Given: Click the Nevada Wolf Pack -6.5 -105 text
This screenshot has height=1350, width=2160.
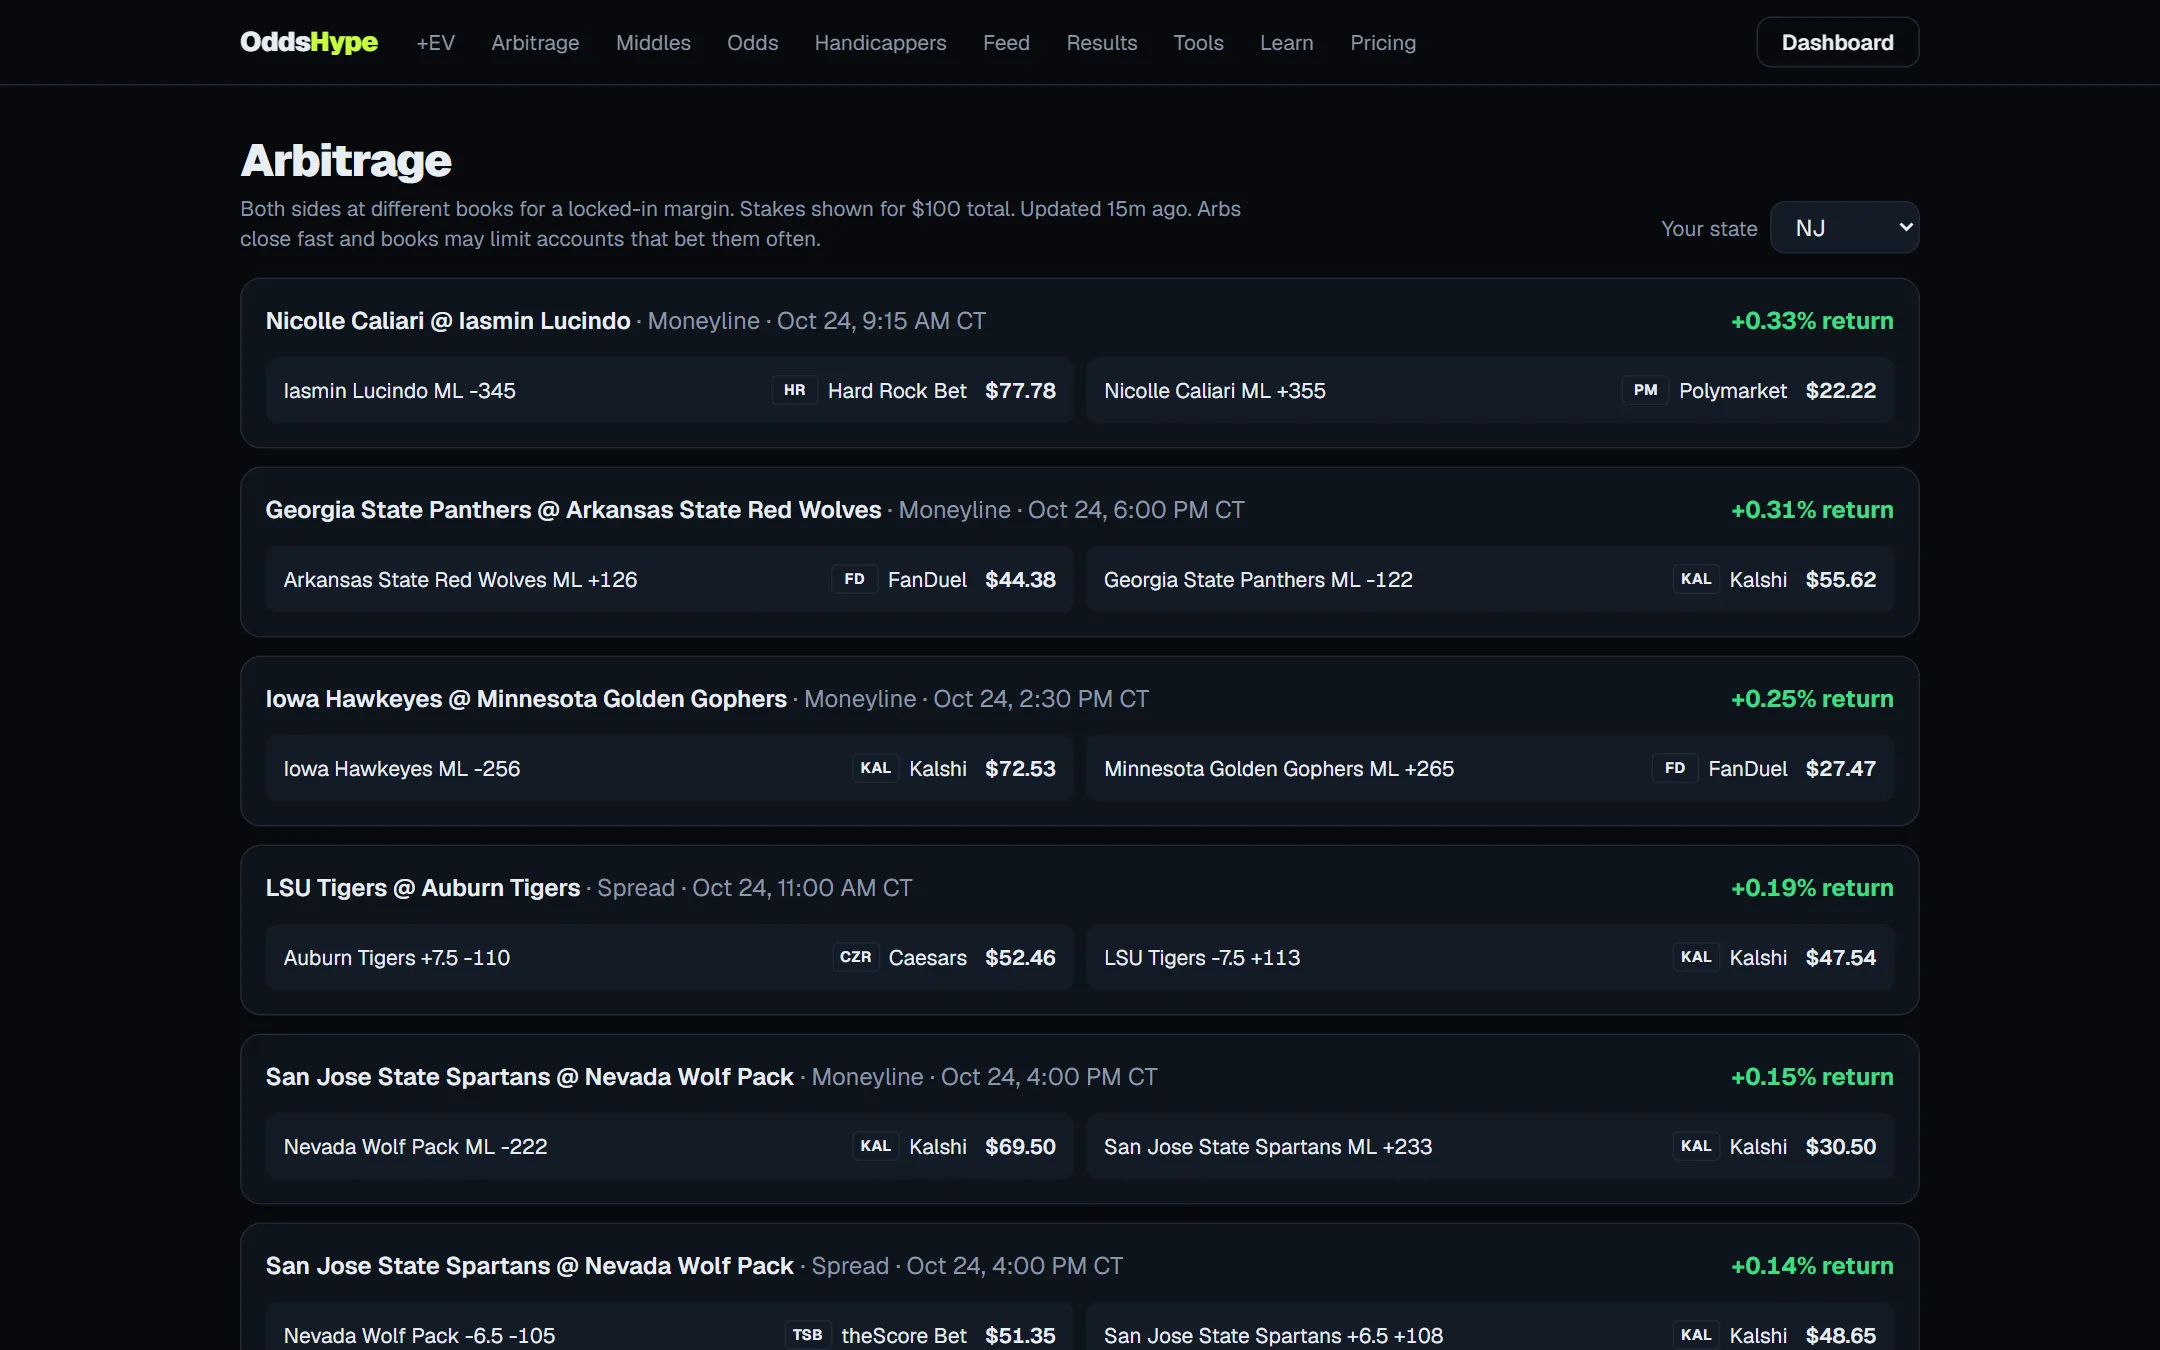Looking at the screenshot, I should [419, 1335].
